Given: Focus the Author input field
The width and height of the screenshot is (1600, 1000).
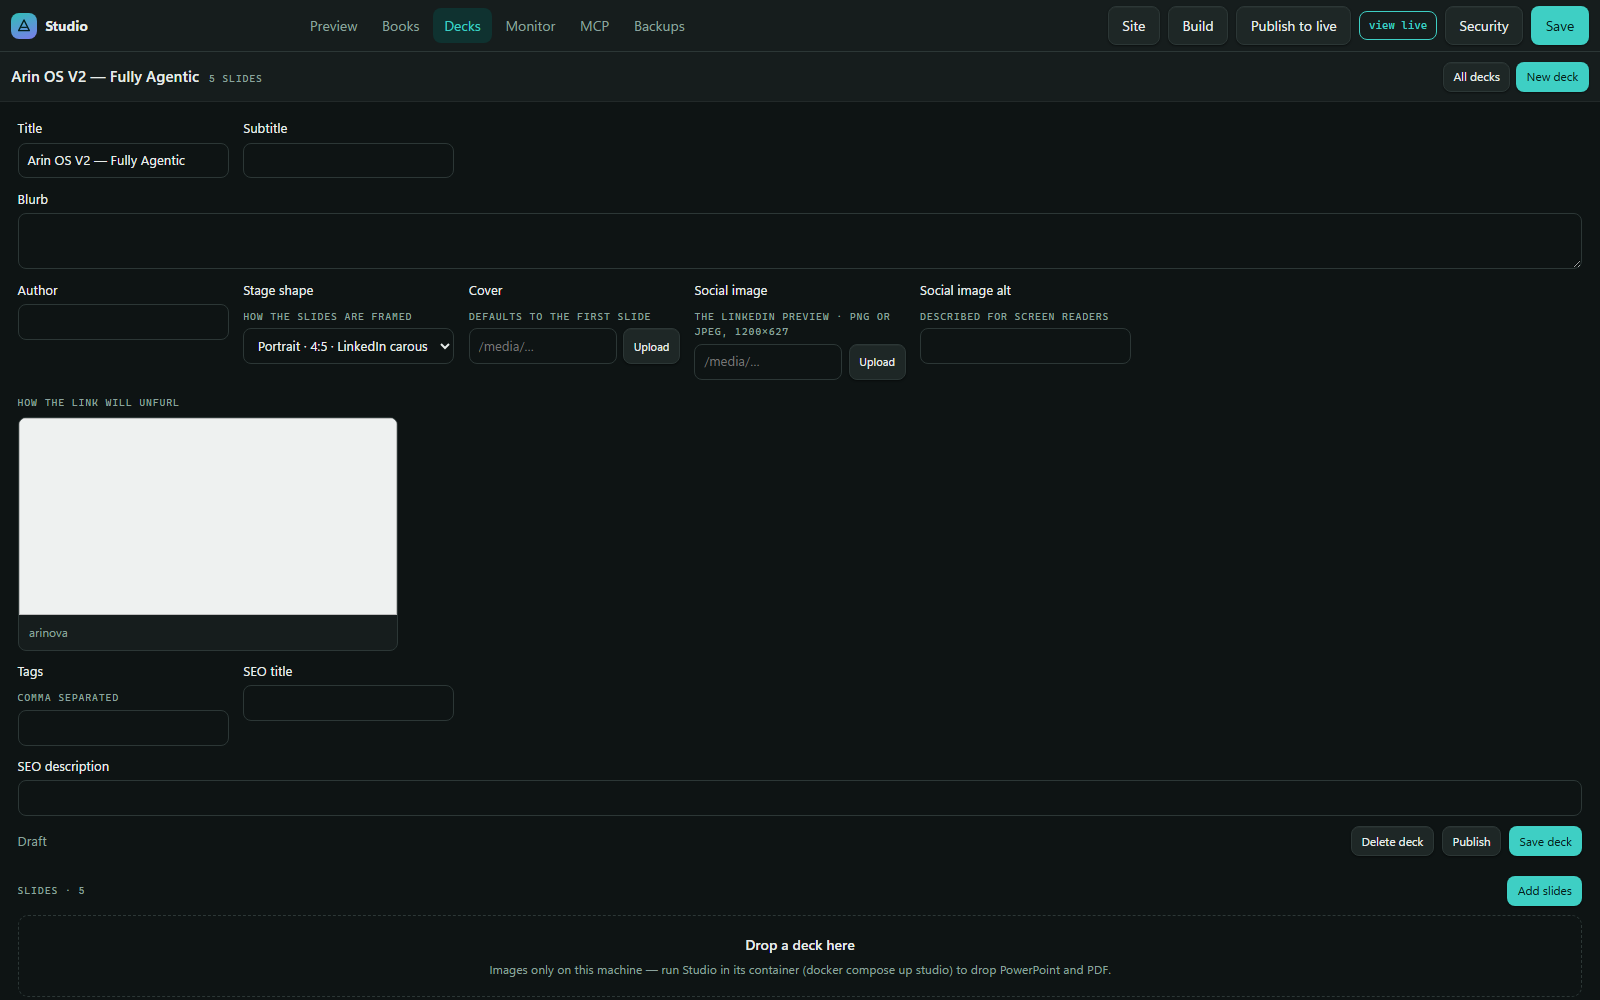Looking at the screenshot, I should click(x=123, y=322).
